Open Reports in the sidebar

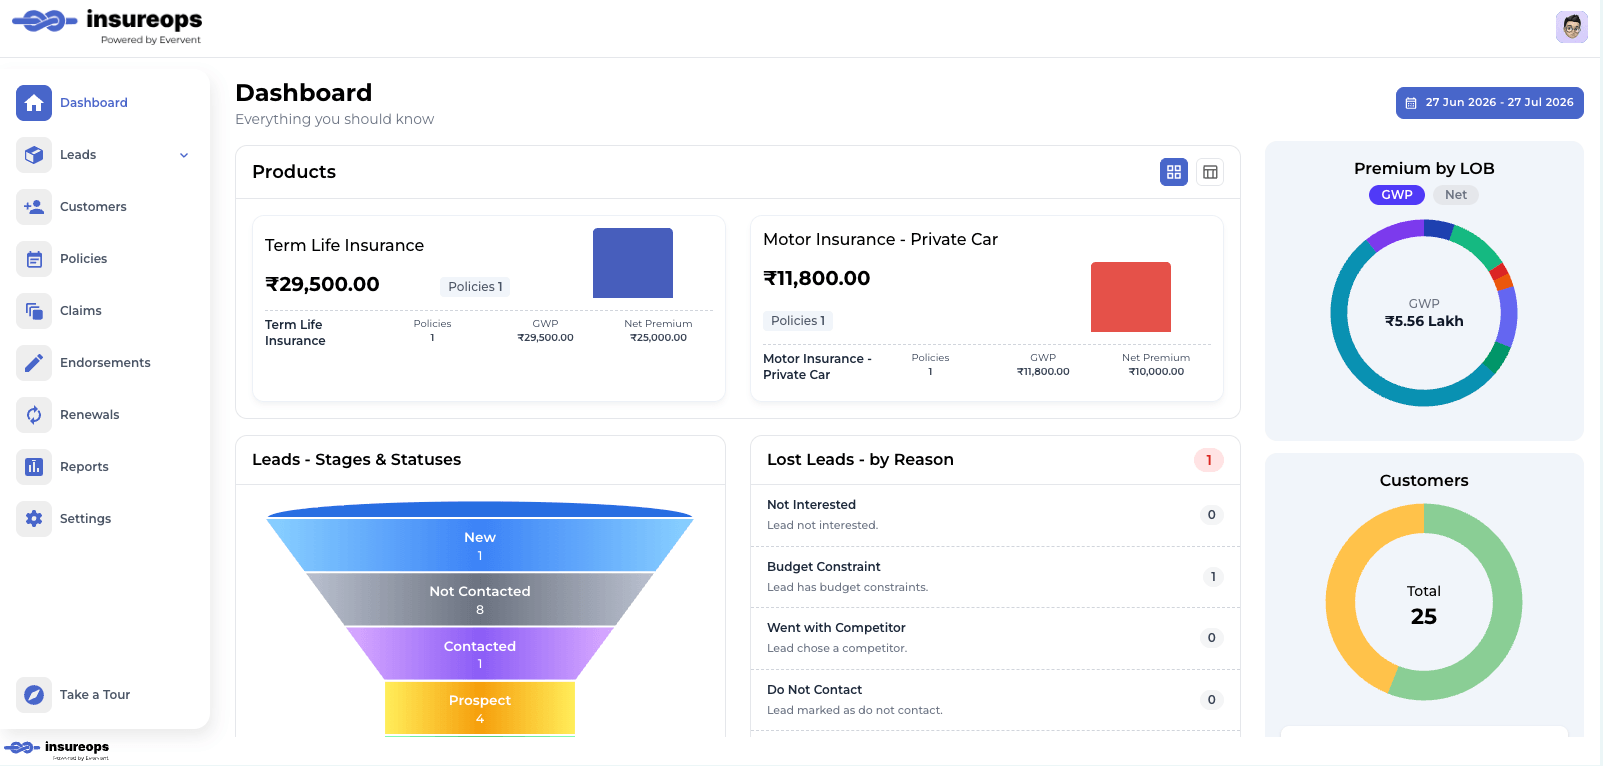pyautogui.click(x=84, y=467)
